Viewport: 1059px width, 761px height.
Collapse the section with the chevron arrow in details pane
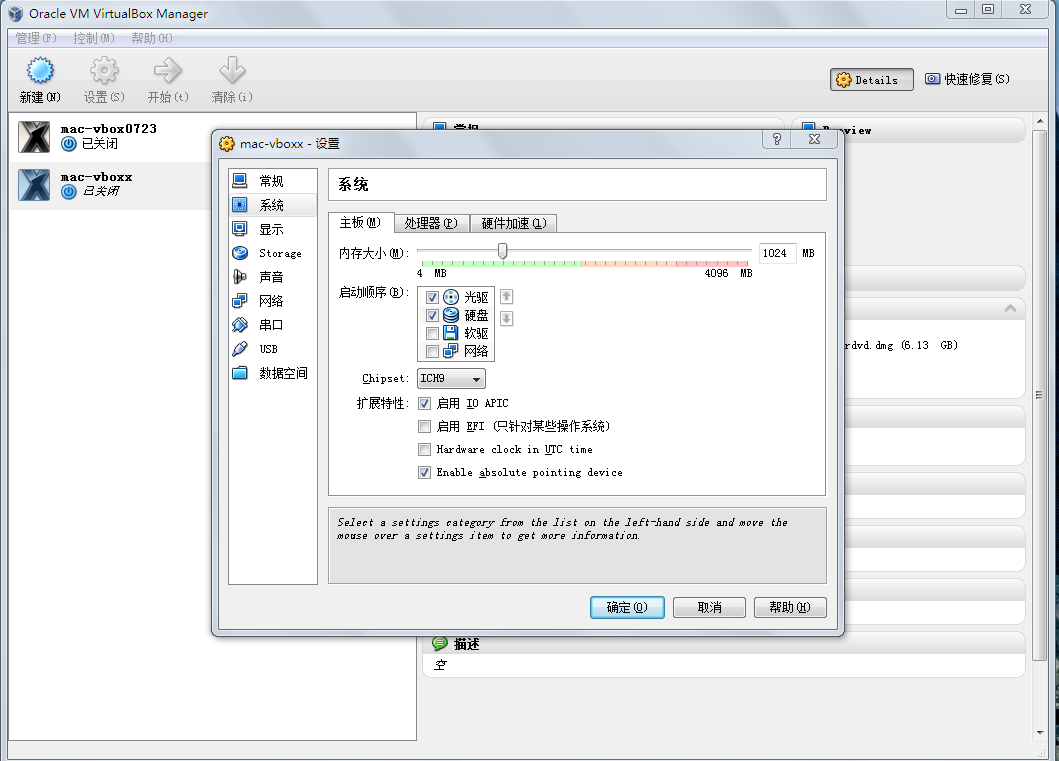click(1010, 308)
